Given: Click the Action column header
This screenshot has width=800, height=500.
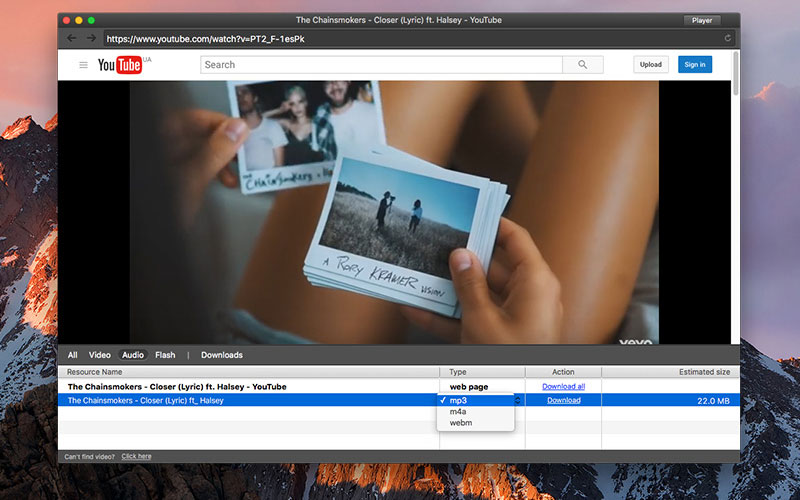Looking at the screenshot, I should [563, 372].
